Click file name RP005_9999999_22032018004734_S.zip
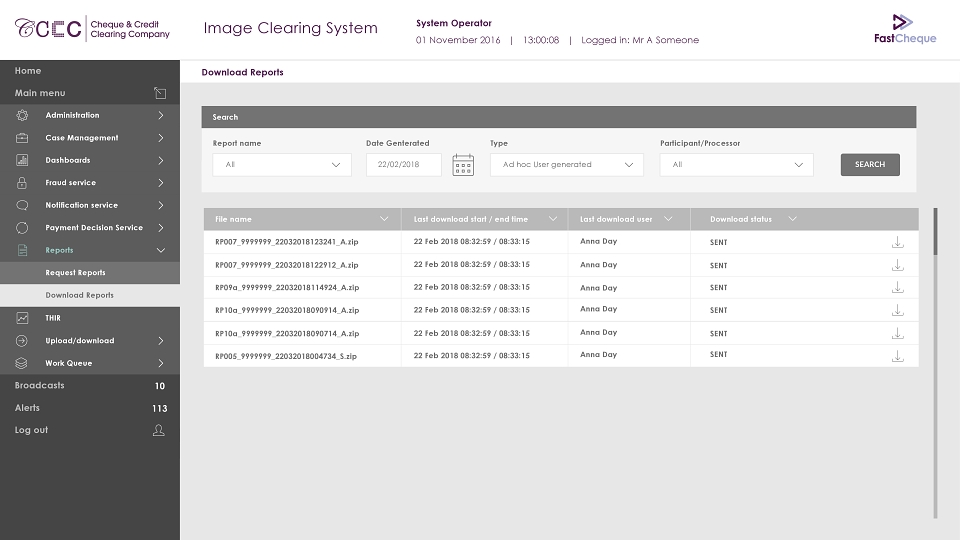The image size is (960, 540). (x=286, y=356)
